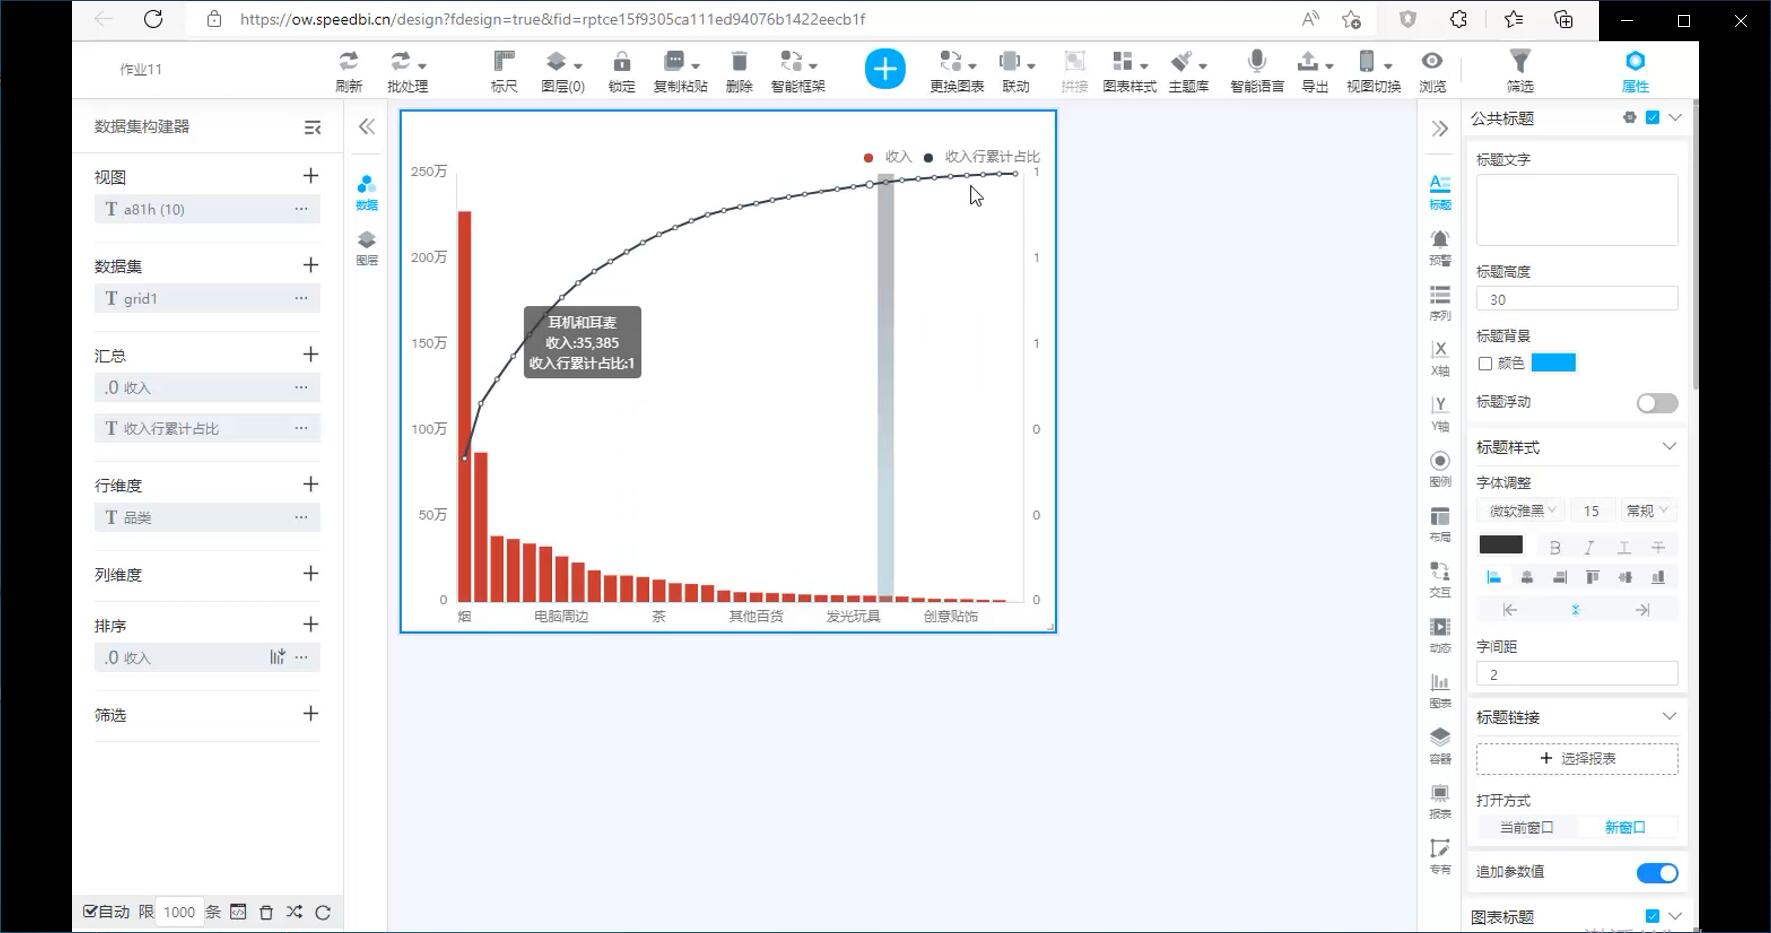Click the 标题高度 input field

(1576, 299)
